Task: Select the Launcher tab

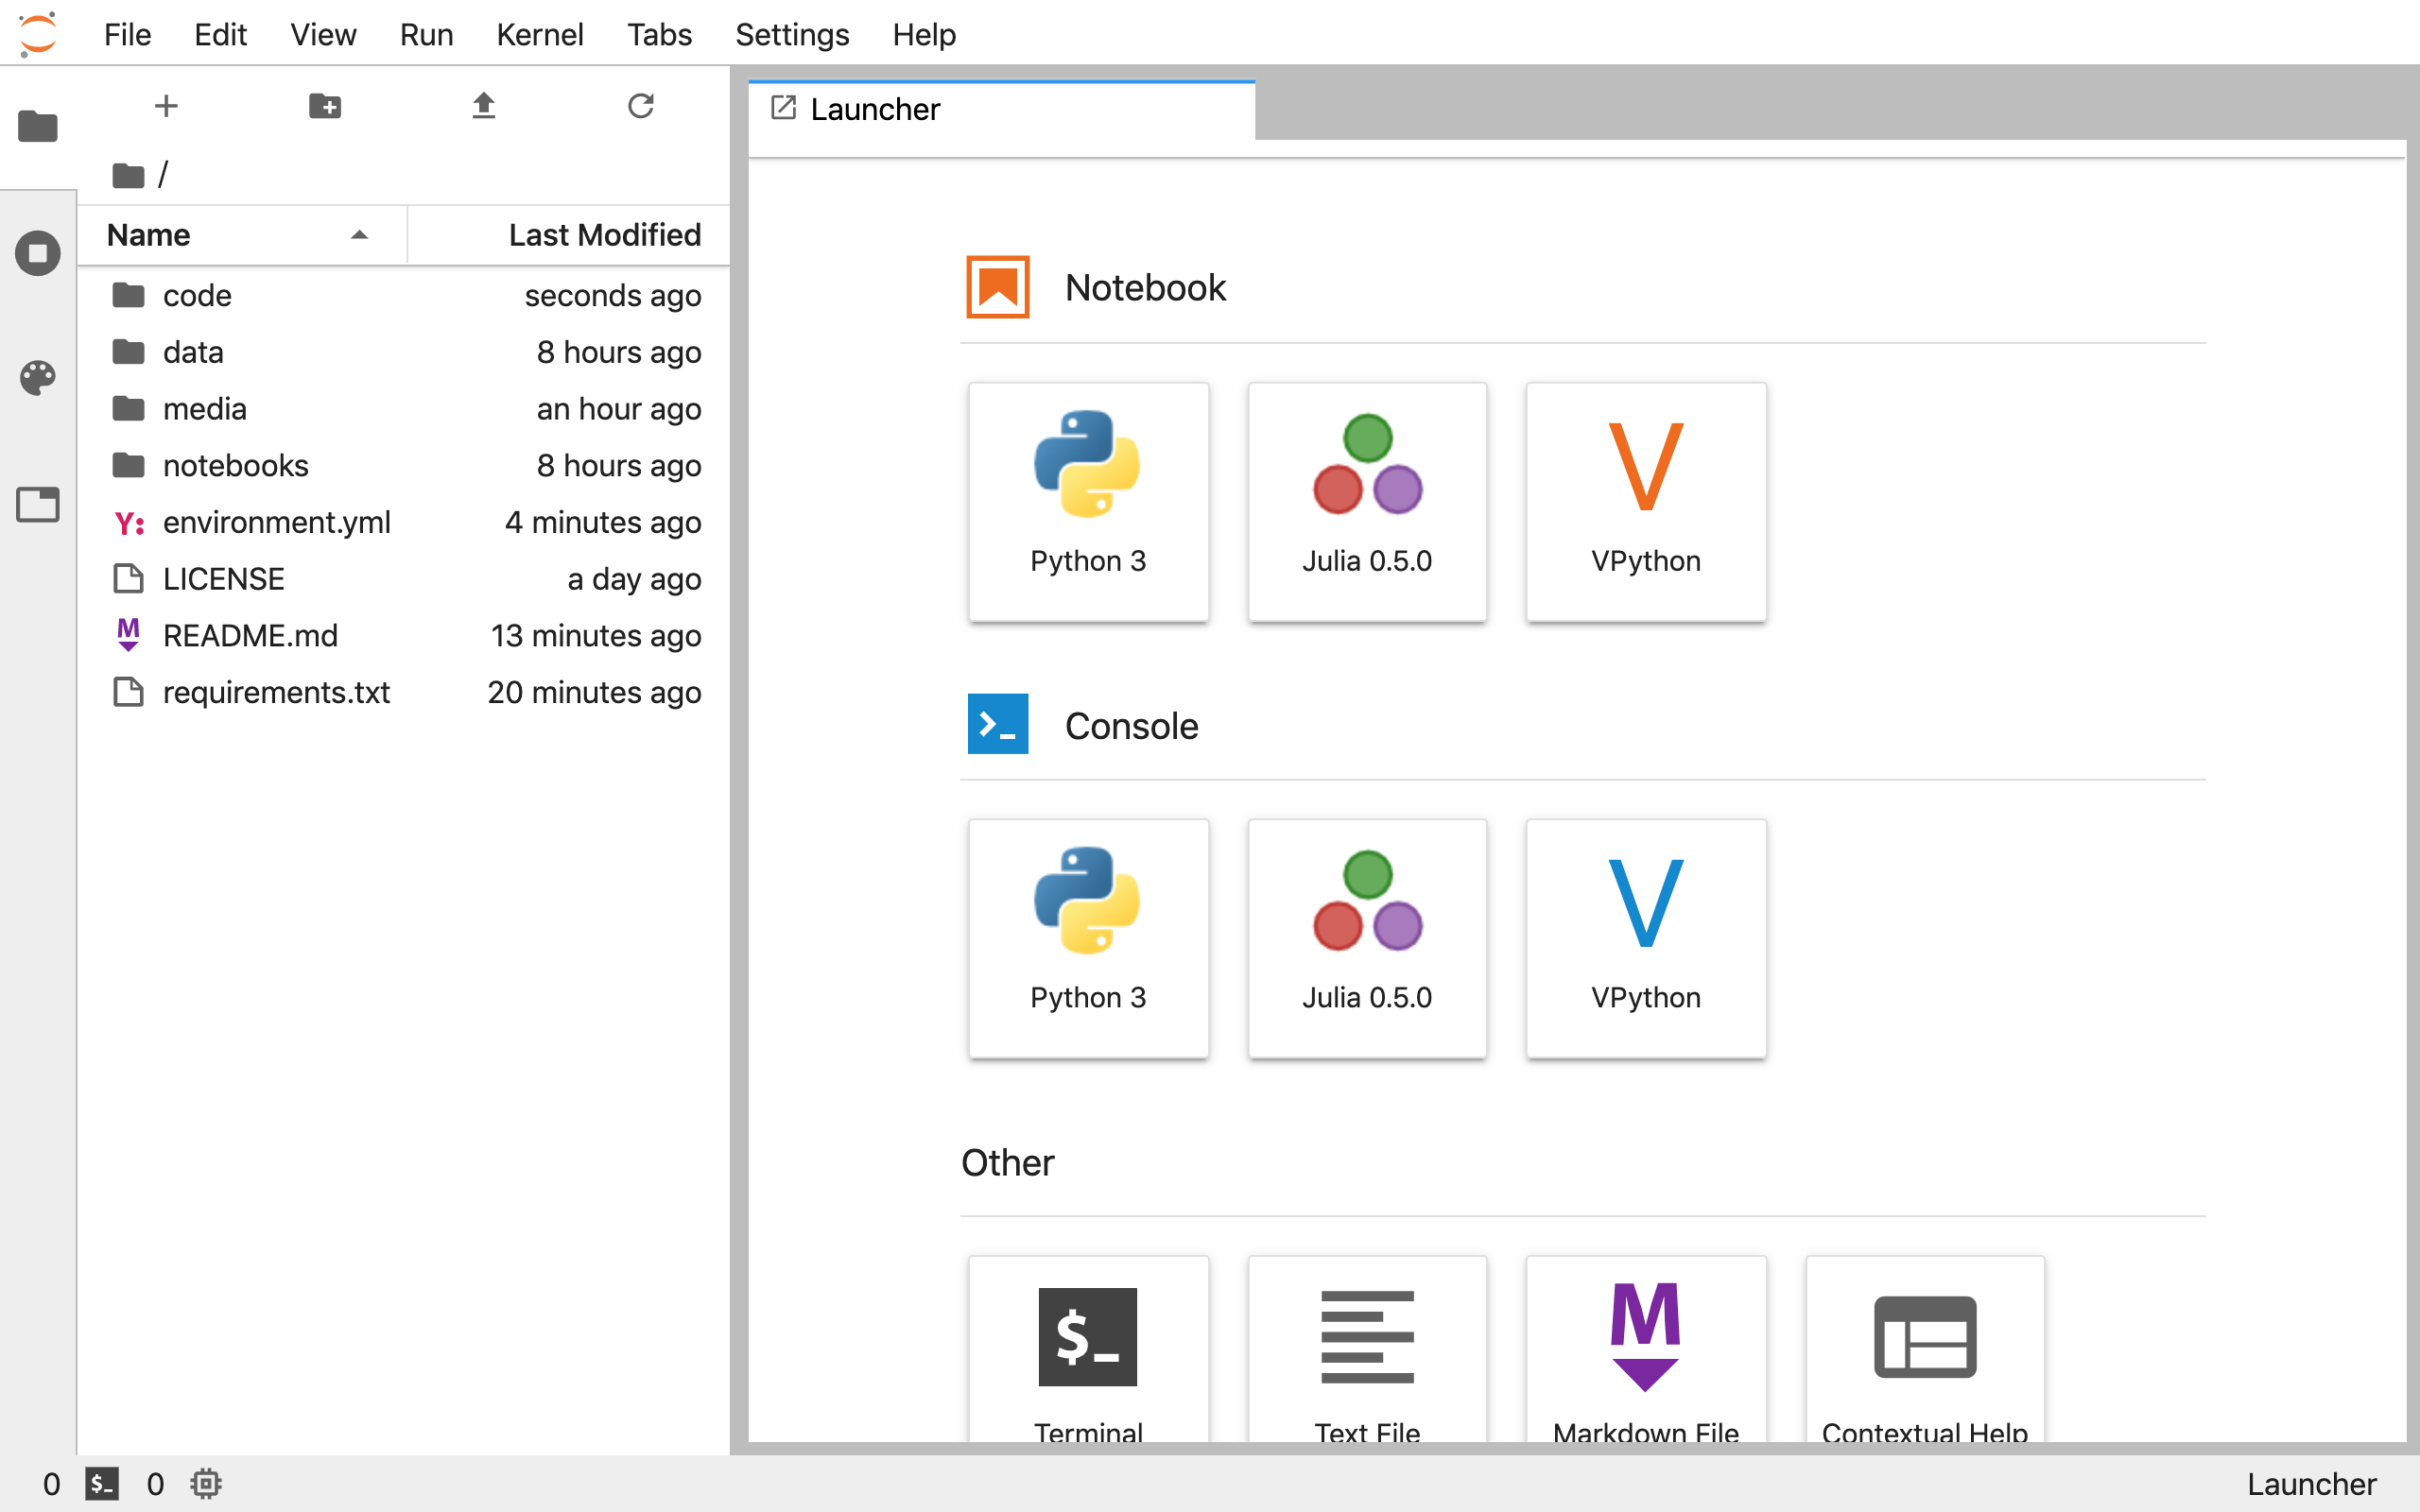Action: click(x=1001, y=109)
